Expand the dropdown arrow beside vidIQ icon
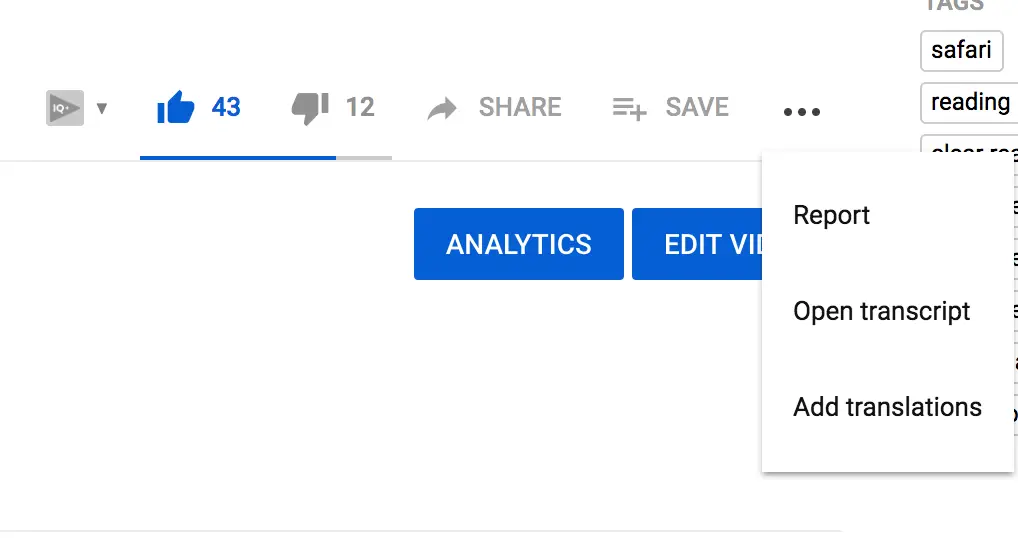Image resolution: width=1018 pixels, height=538 pixels. (101, 108)
